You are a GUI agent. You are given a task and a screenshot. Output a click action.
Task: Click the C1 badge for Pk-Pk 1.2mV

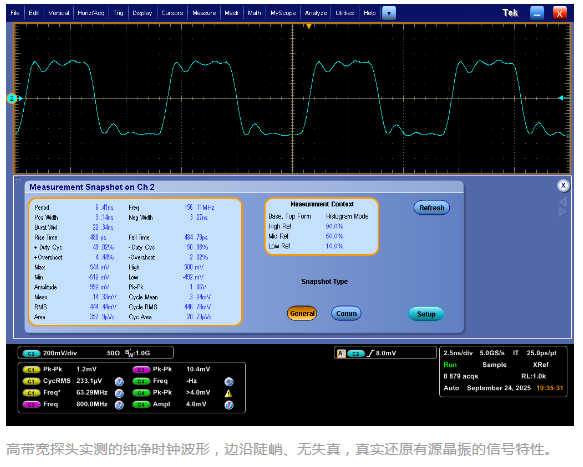click(31, 370)
